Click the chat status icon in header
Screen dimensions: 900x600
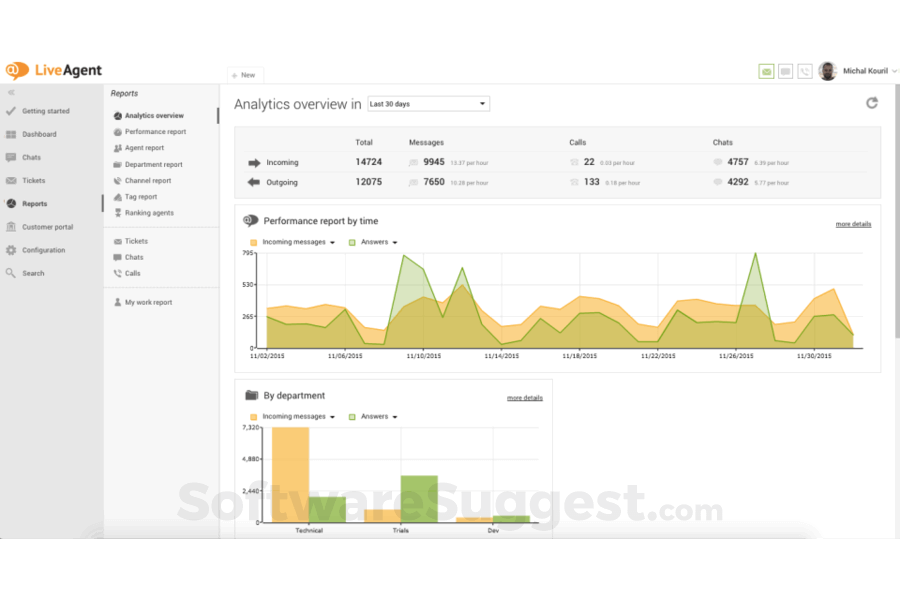(x=786, y=72)
